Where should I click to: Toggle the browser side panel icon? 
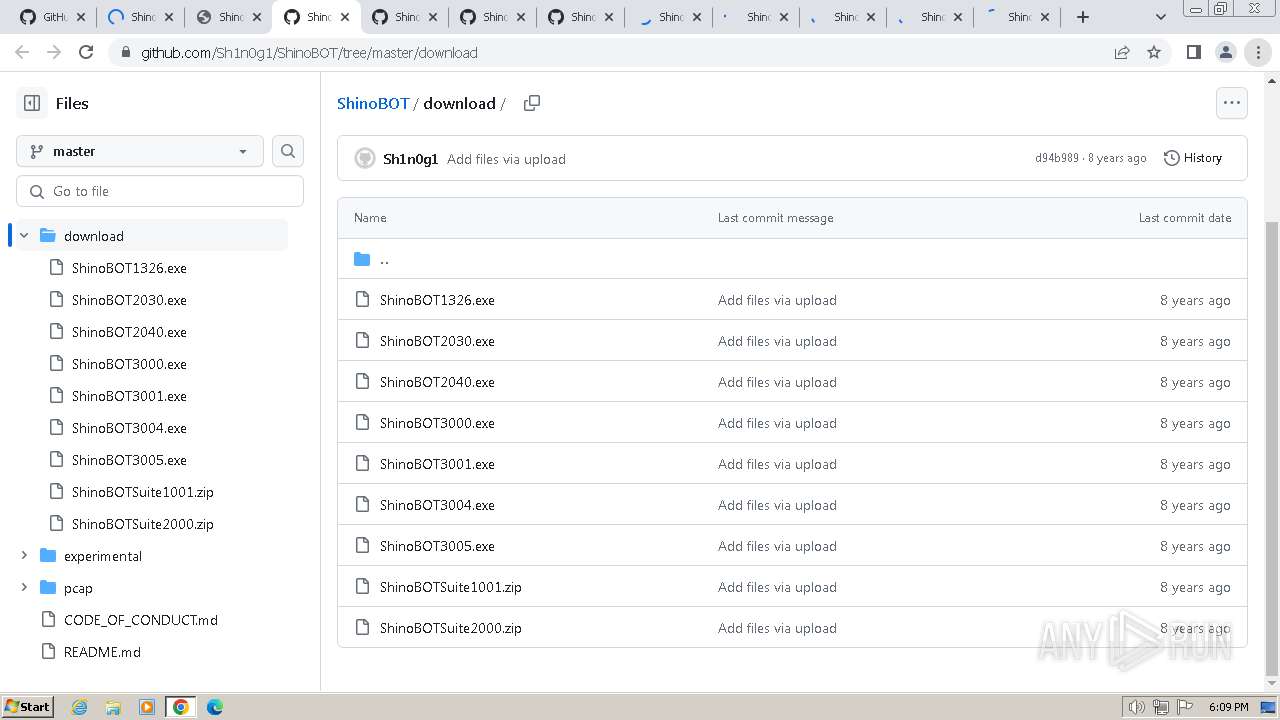pyautogui.click(x=1194, y=52)
